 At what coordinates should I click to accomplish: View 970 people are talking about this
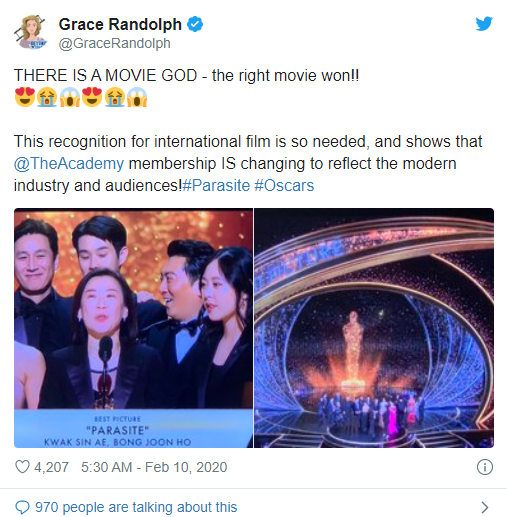136,507
